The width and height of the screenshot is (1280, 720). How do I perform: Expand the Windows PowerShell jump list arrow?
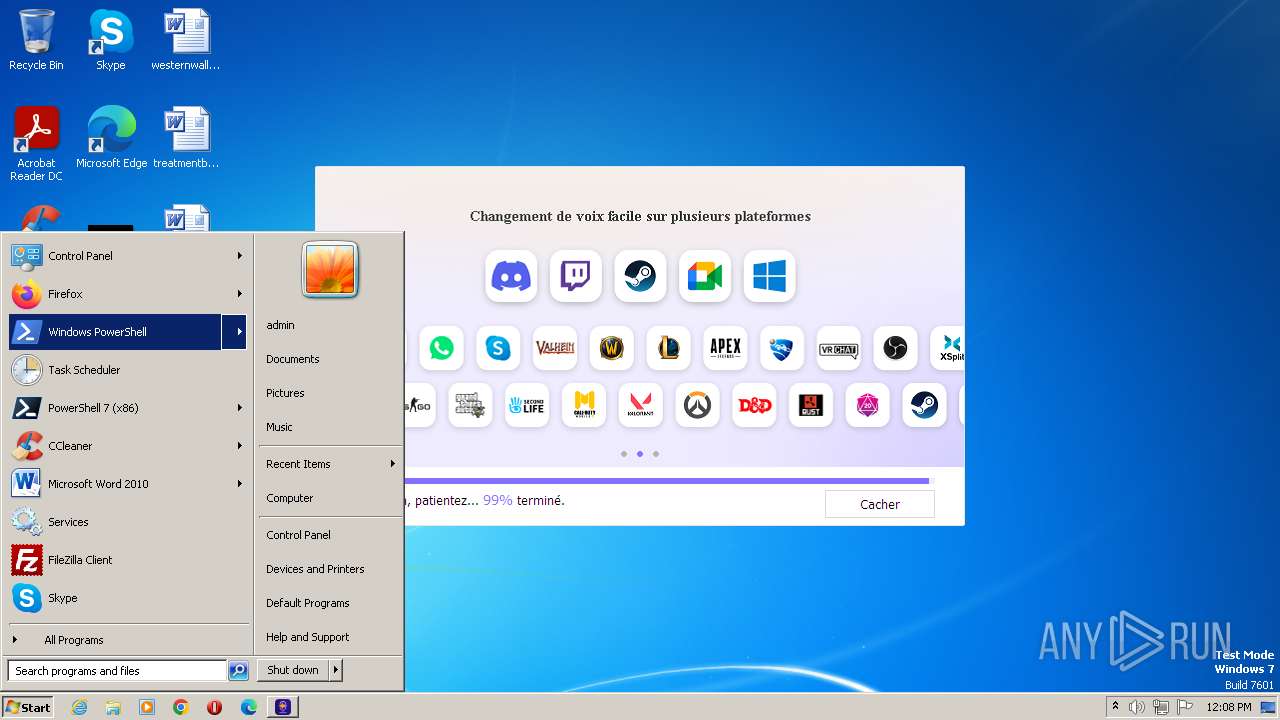click(x=236, y=332)
